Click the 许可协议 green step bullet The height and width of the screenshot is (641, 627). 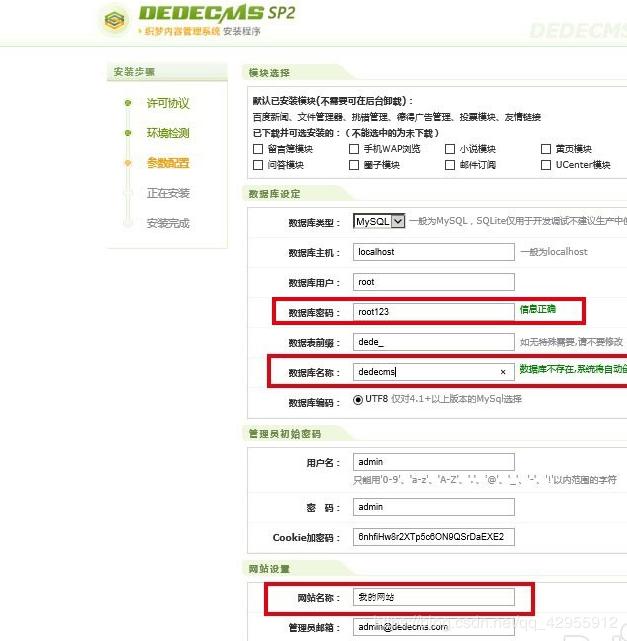click(x=128, y=103)
